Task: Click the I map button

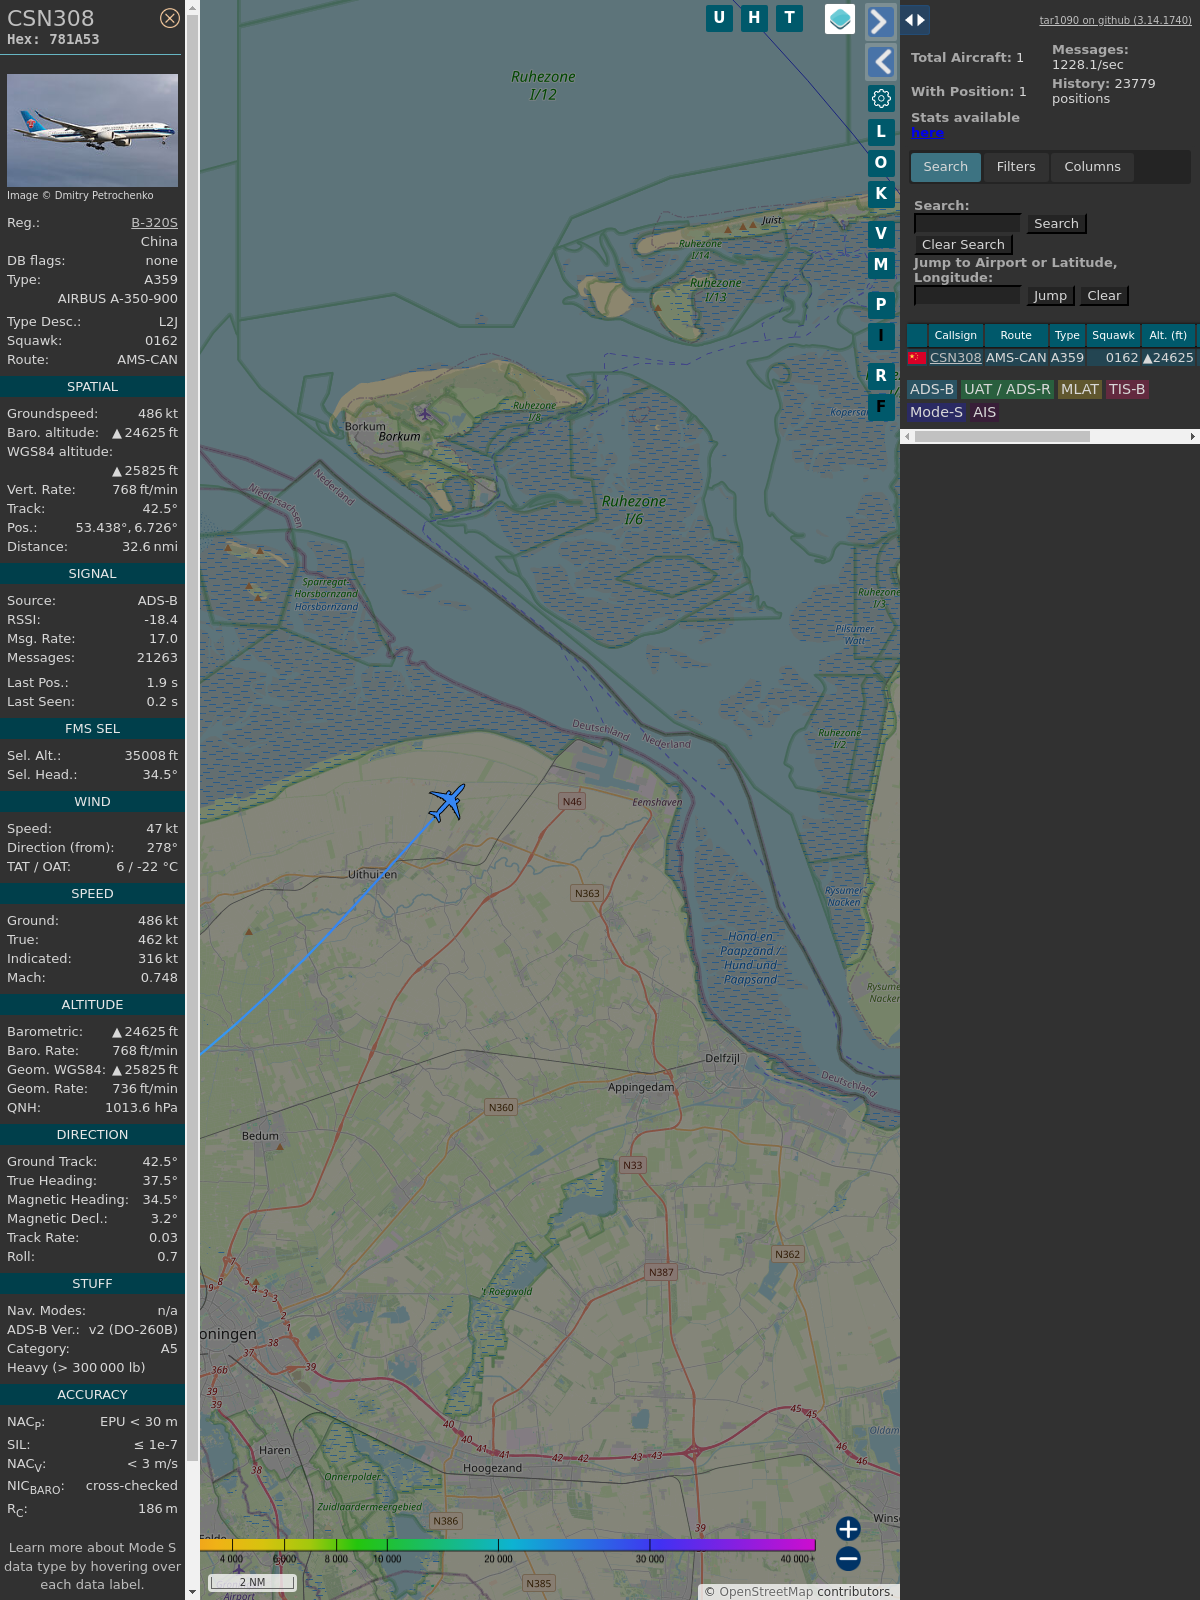Action: pyautogui.click(x=881, y=336)
